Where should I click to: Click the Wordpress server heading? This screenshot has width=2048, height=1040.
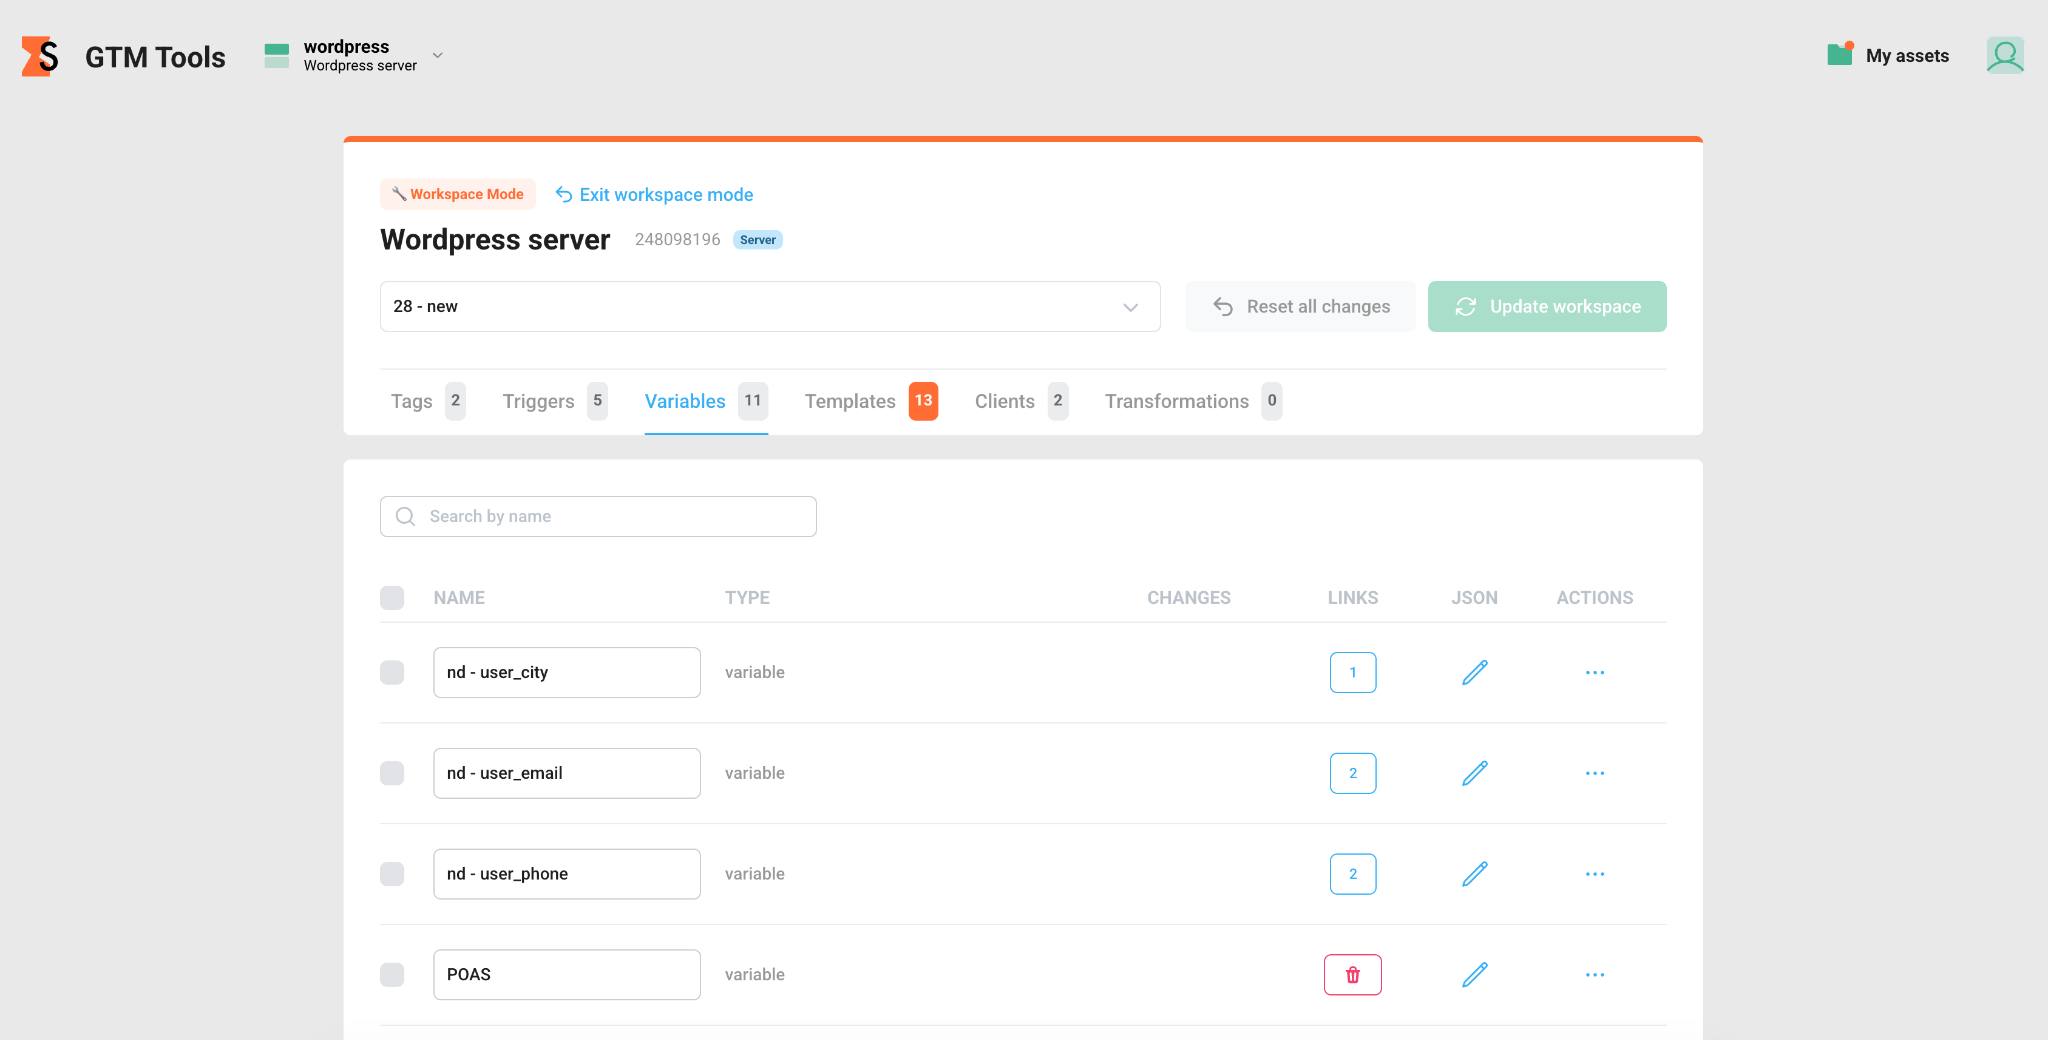point(495,240)
